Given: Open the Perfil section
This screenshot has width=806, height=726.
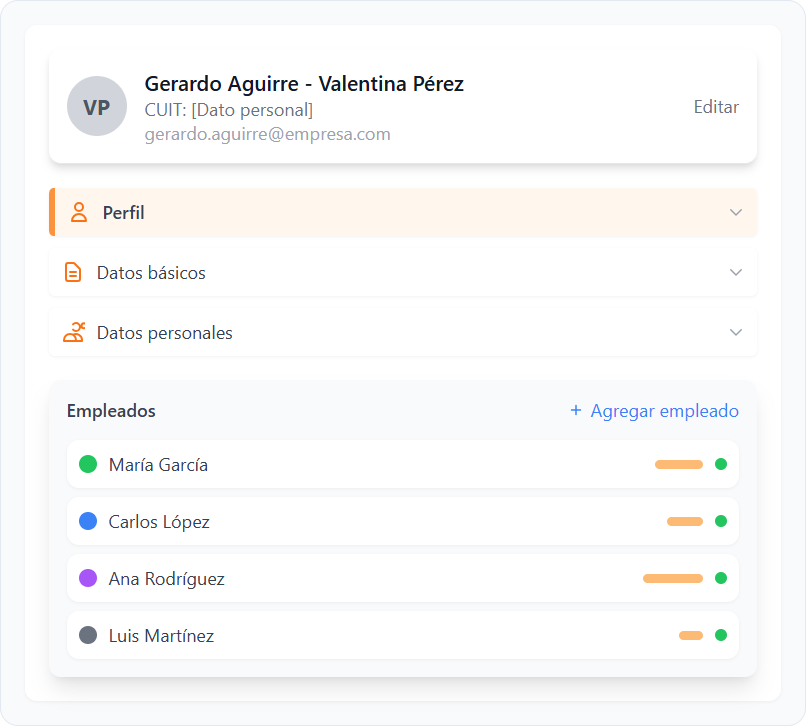Looking at the screenshot, I should 124,213.
